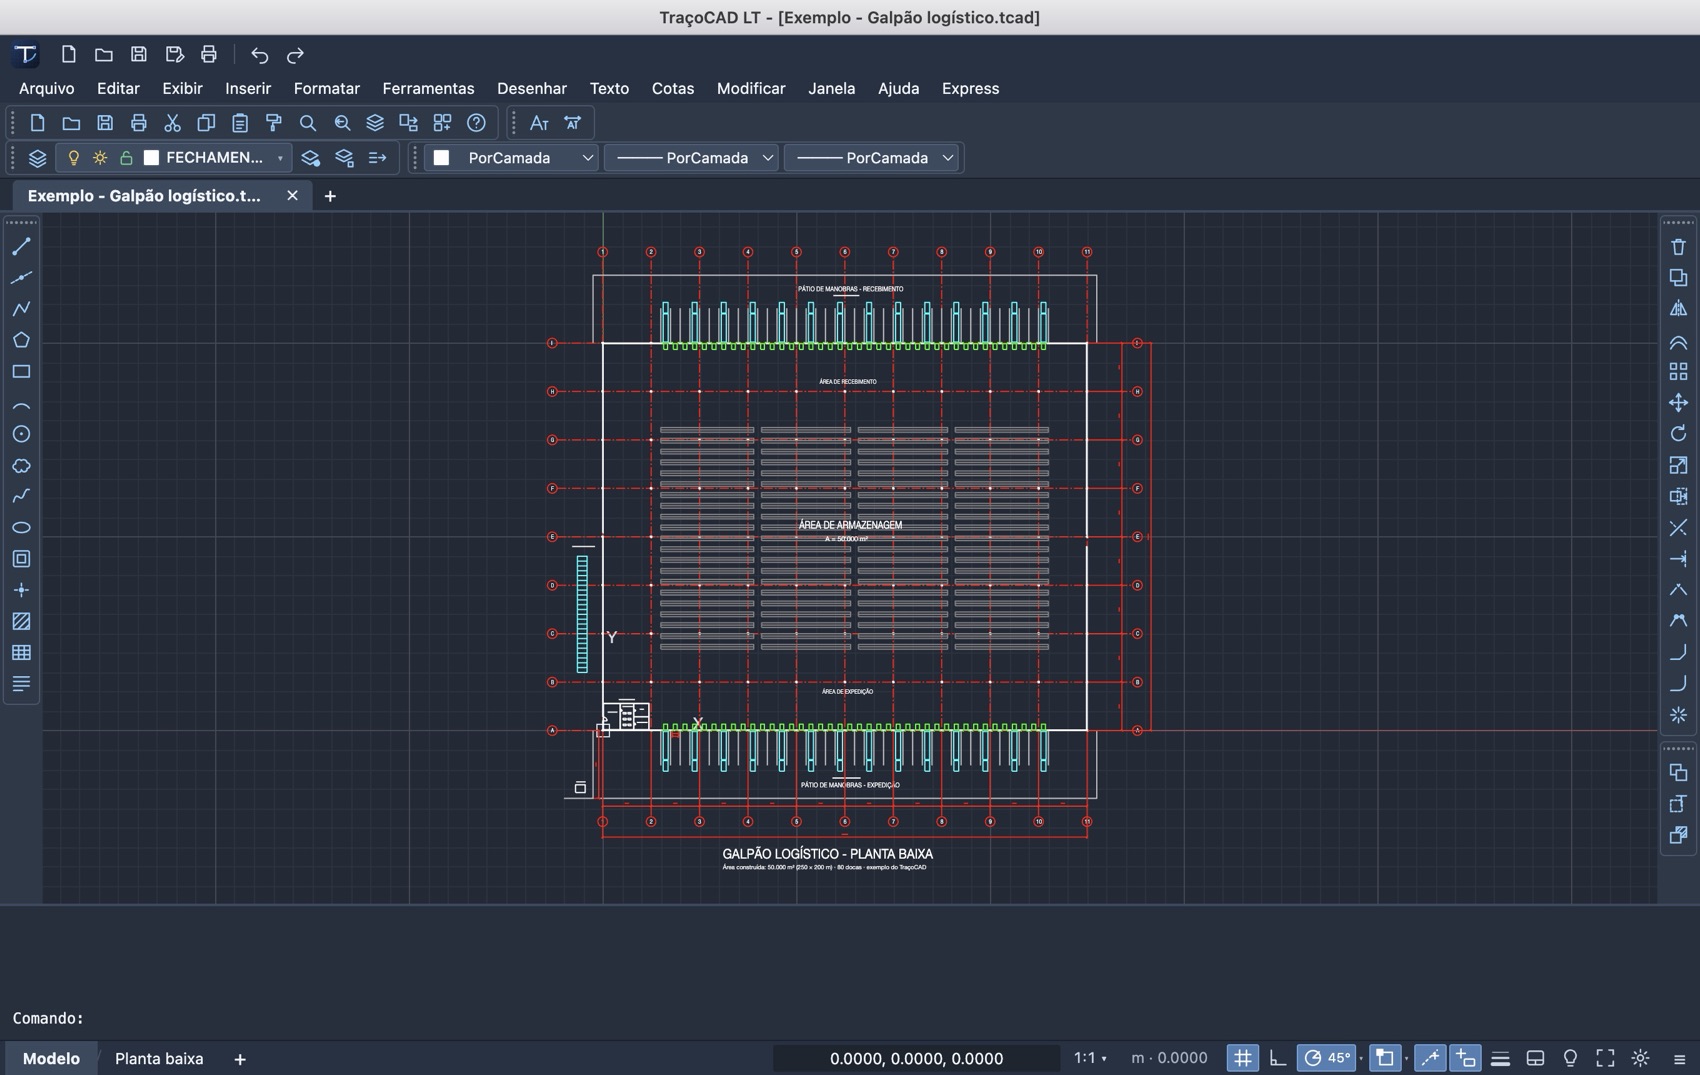
Task: Click the Erase (trash) tool
Action: pos(1678,246)
